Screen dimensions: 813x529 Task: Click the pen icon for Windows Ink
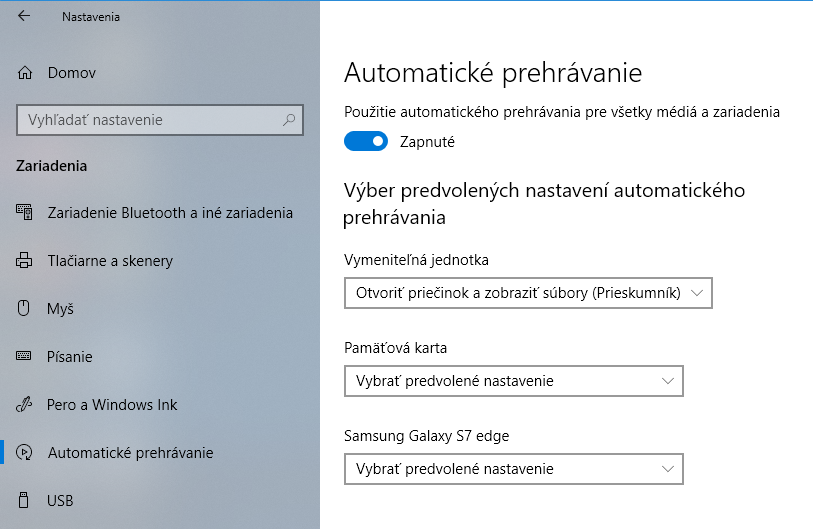click(25, 405)
